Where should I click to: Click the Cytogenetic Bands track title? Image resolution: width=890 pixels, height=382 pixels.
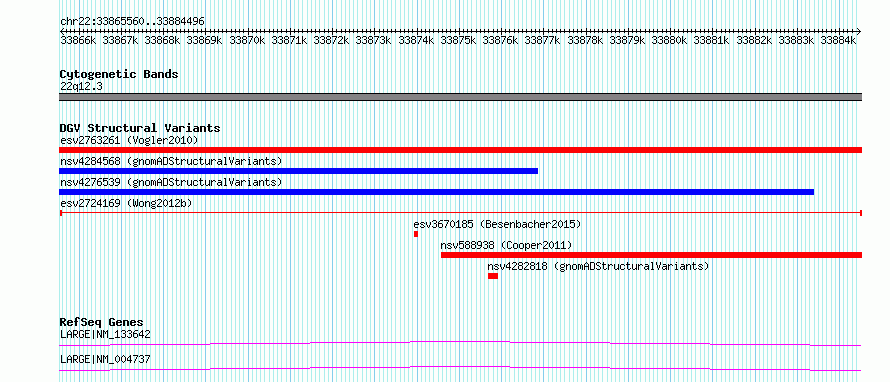point(119,74)
